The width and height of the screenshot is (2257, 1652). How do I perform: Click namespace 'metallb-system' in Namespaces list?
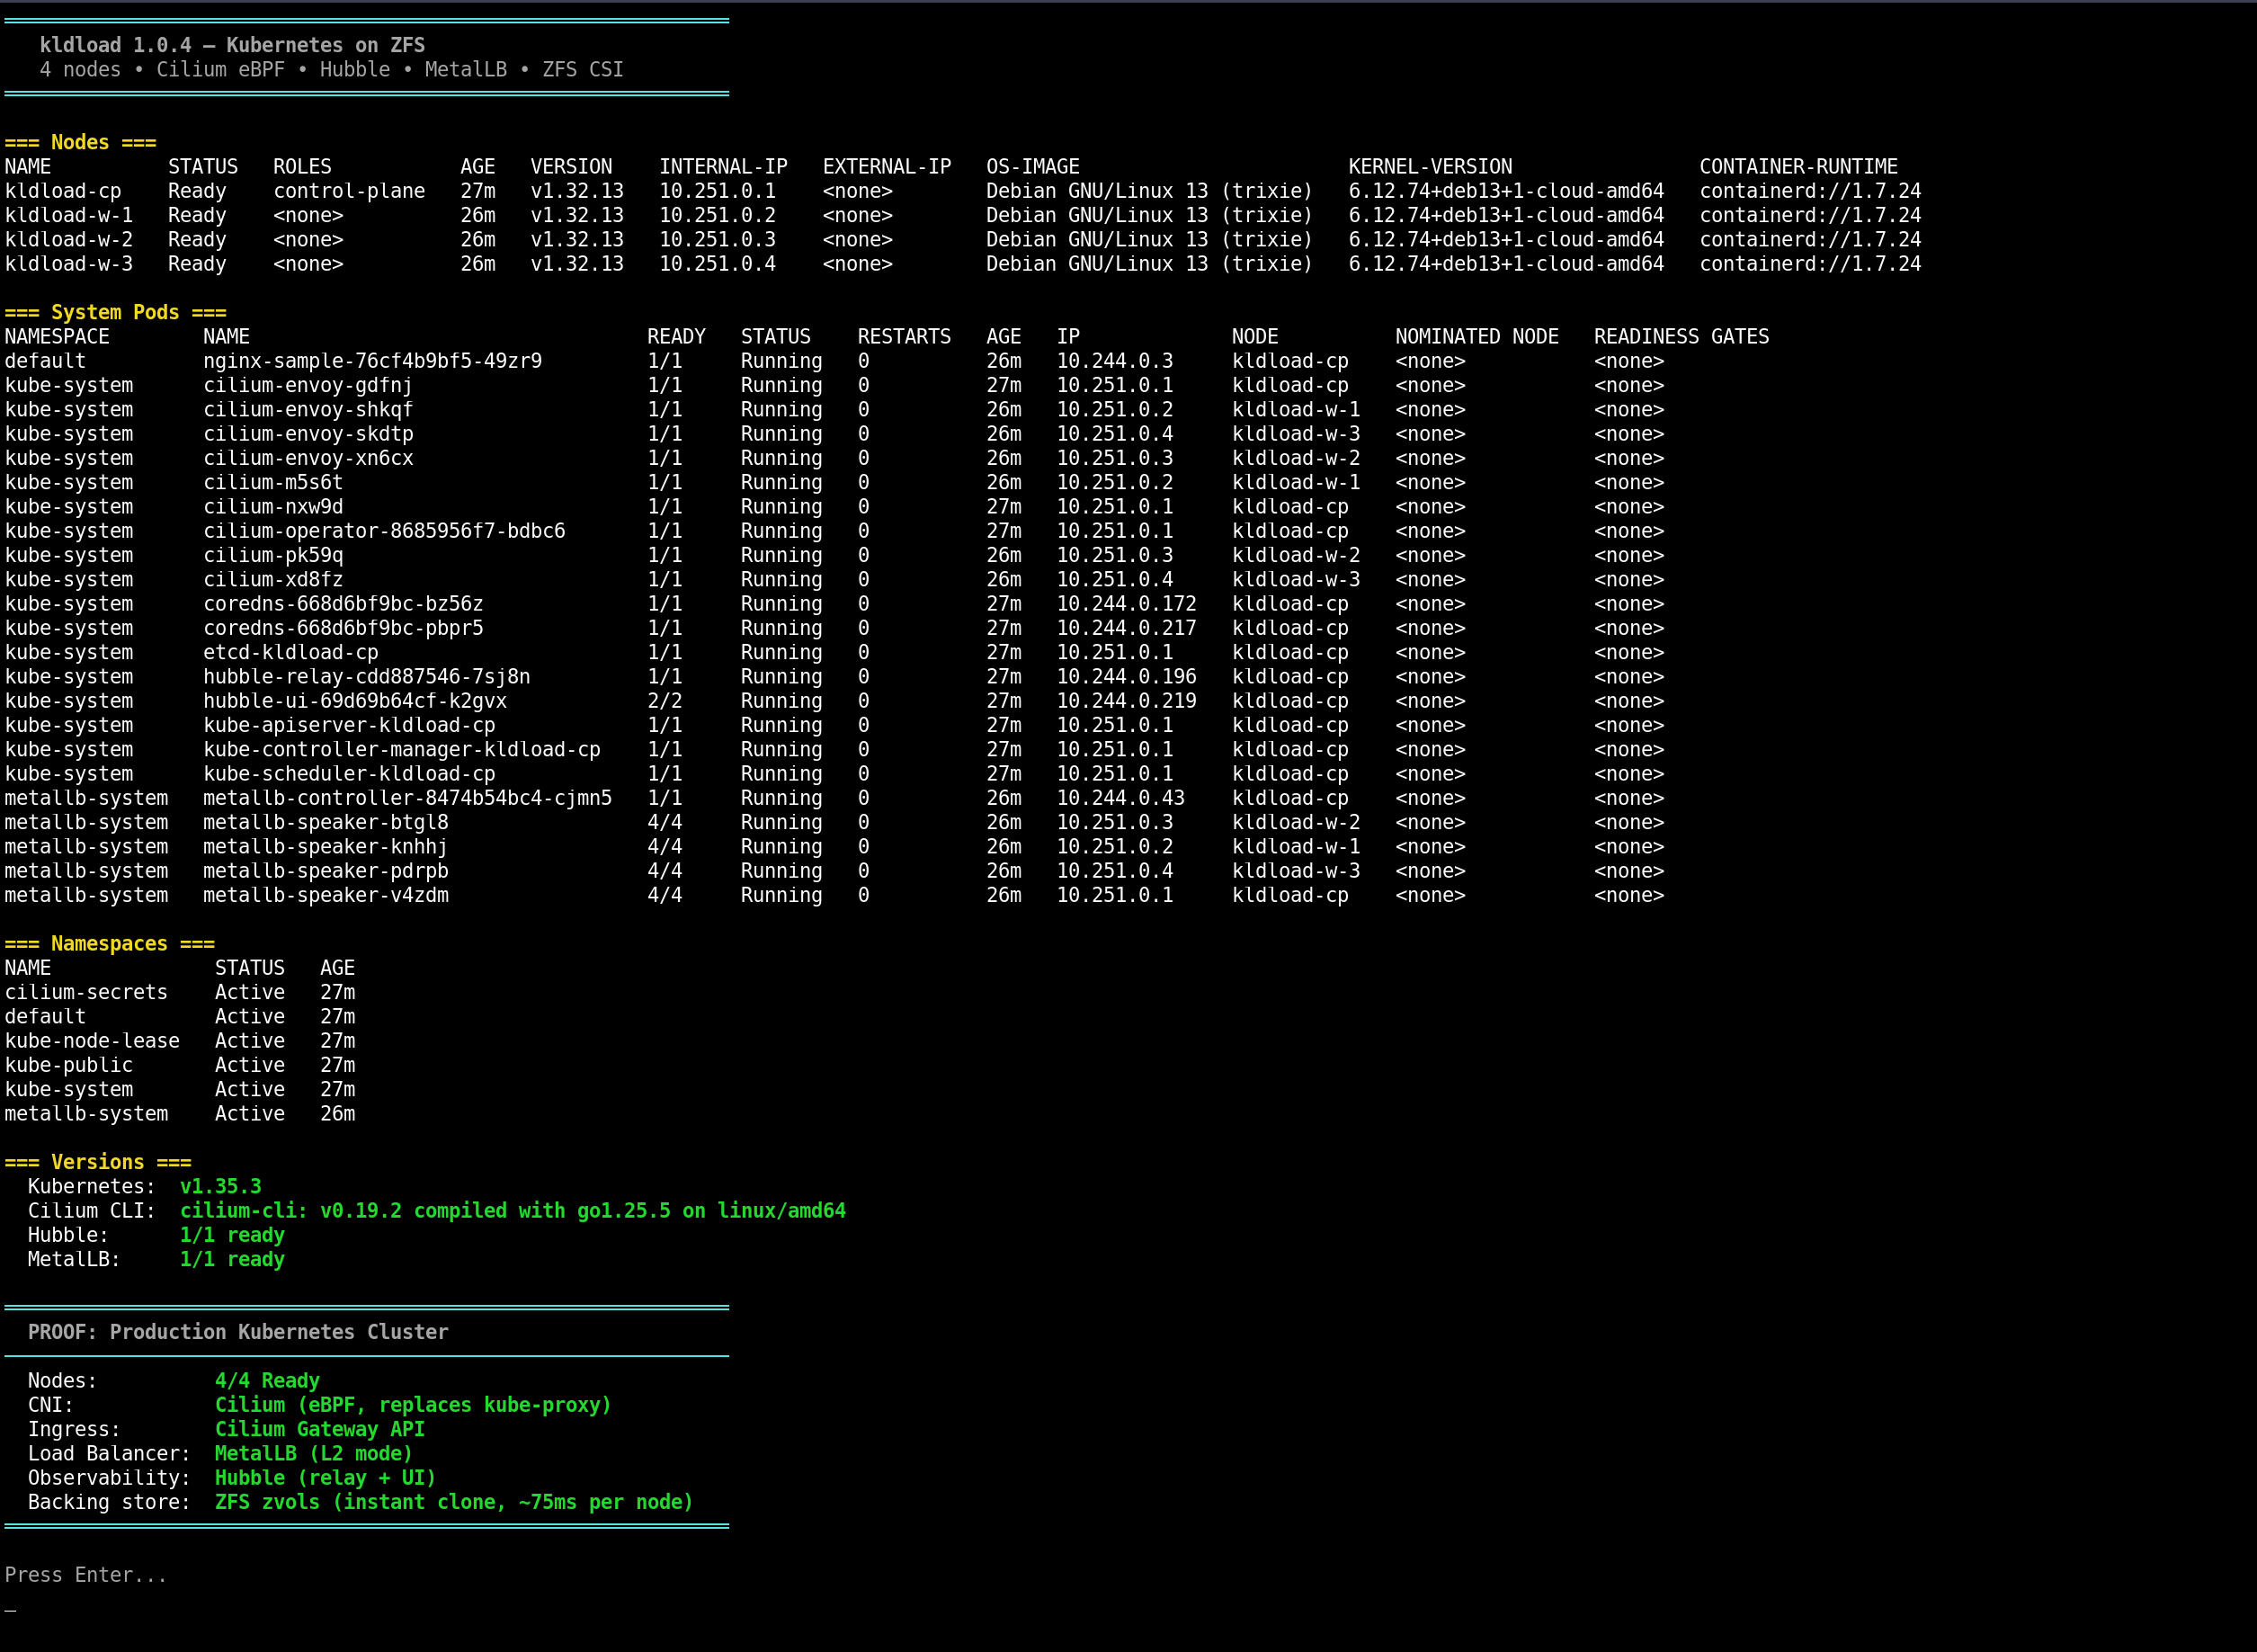coord(86,1114)
